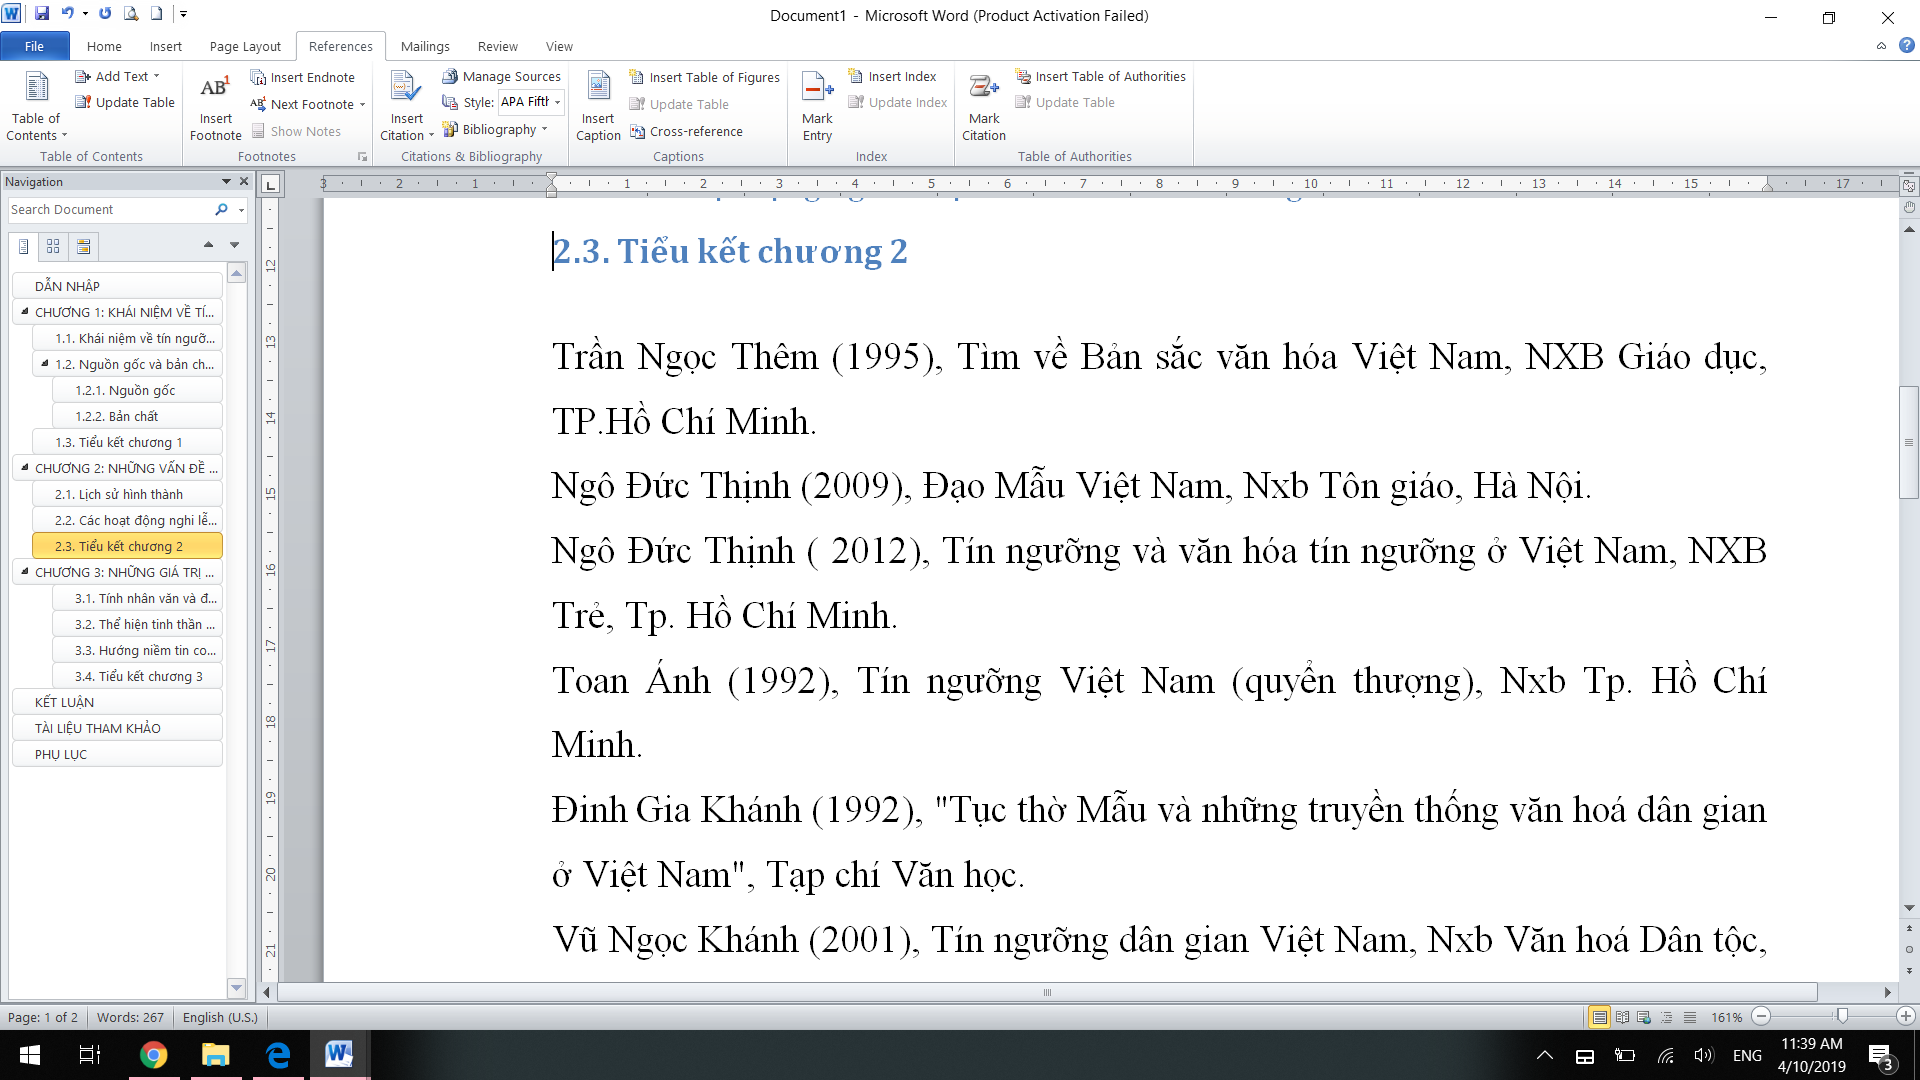This screenshot has height=1080, width=1920.
Task: Switch to browse headings view in Navigation
Action: tap(23, 246)
